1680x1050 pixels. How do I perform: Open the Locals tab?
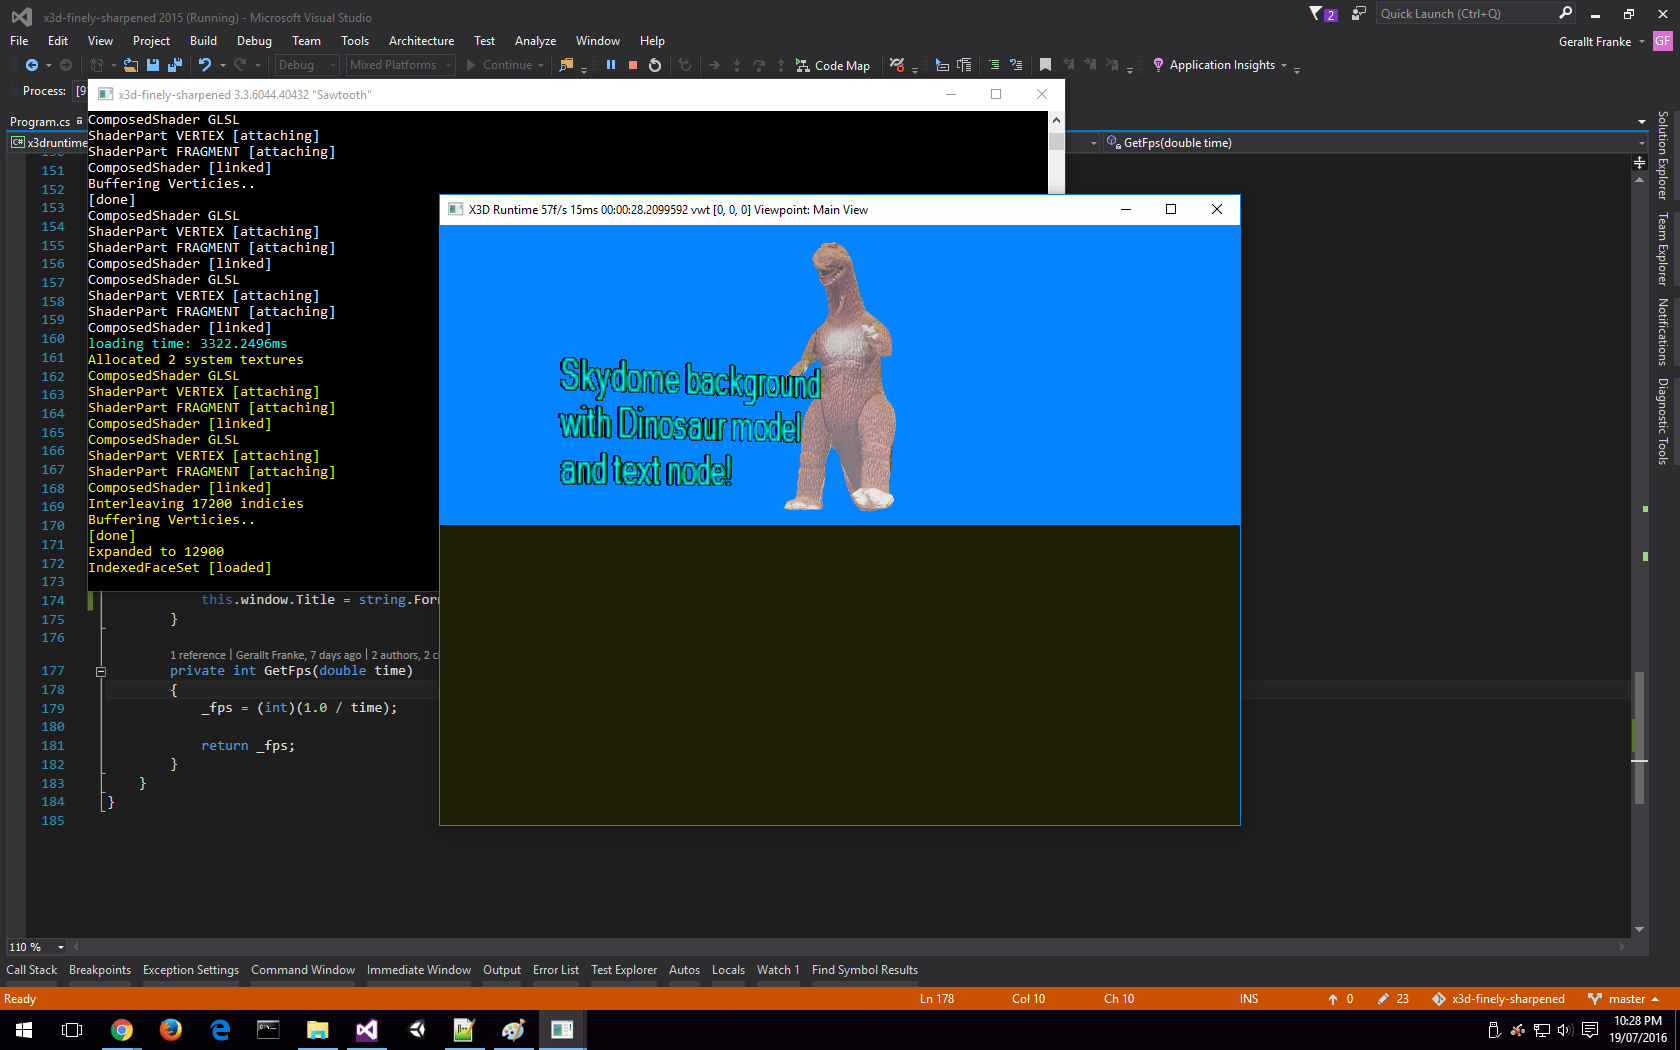728,970
